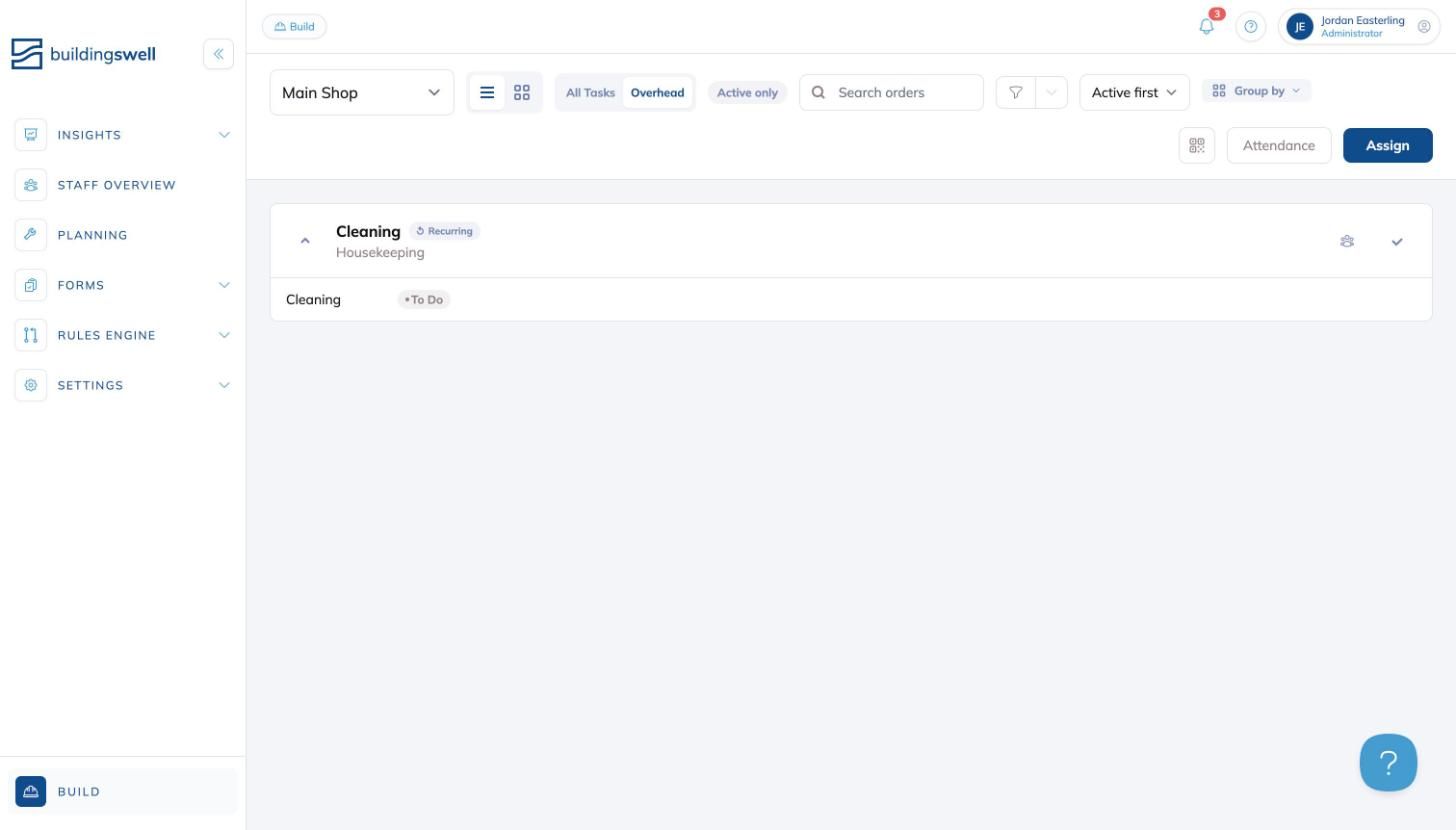1456x830 pixels.
Task: Expand the Forms menu chevron
Action: pyautogui.click(x=224, y=285)
